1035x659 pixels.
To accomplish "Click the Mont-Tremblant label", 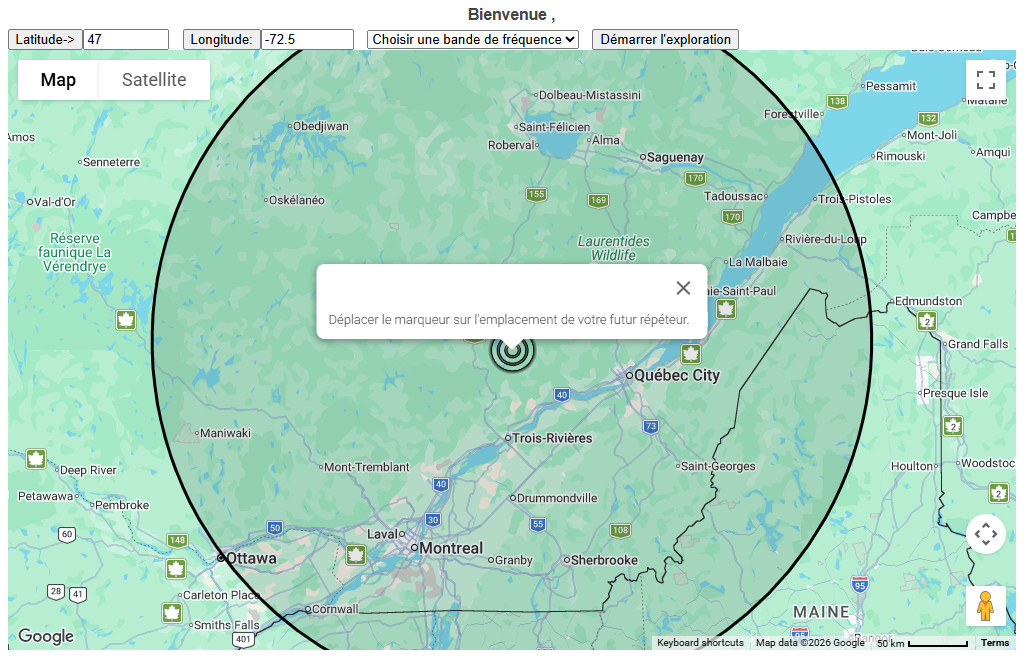I will tap(366, 467).
